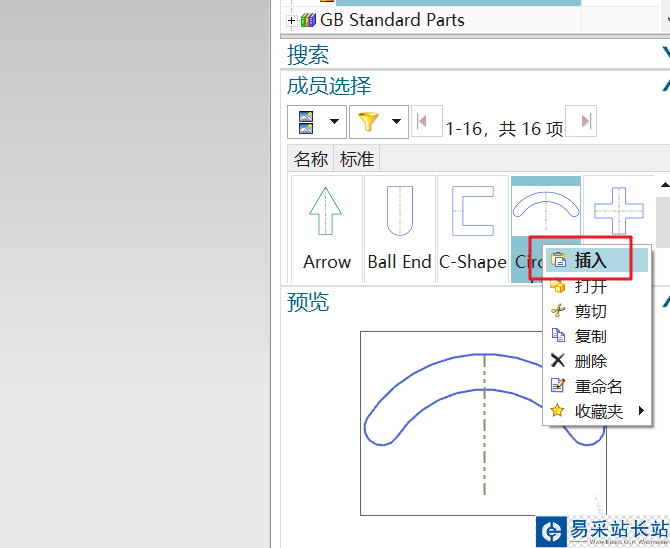The height and width of the screenshot is (548, 670).
Task: Expand the 搜索 section chevron
Action: (665, 54)
